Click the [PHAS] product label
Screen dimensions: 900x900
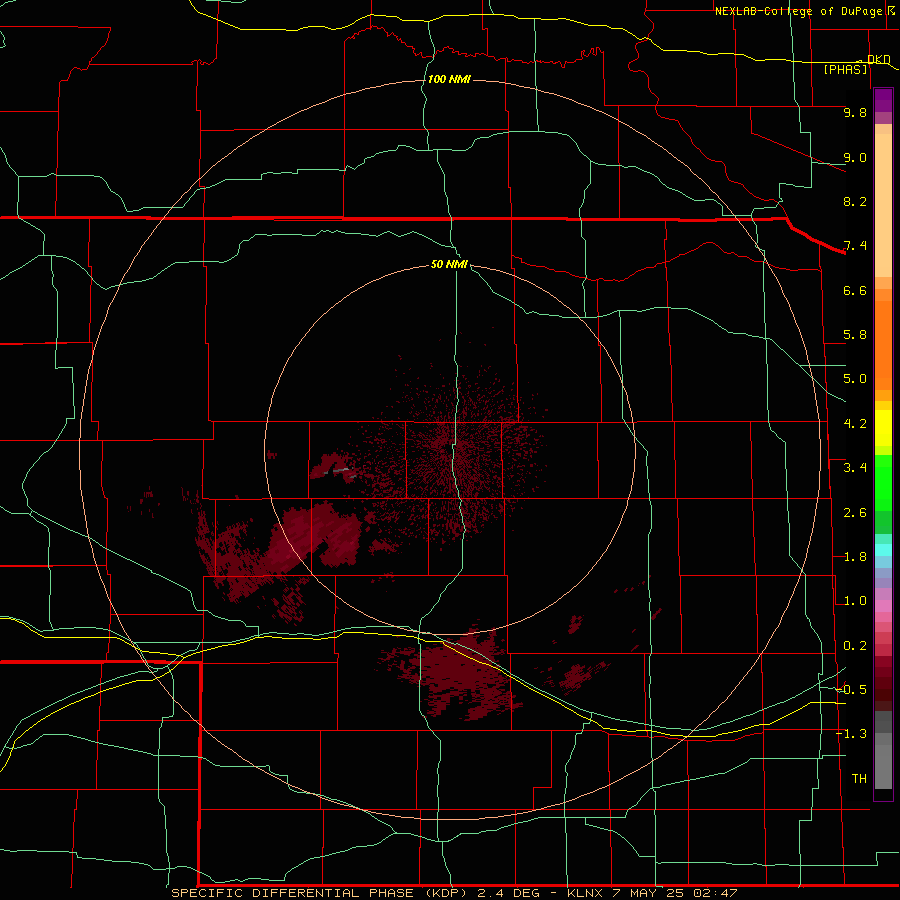pyautogui.click(x=846, y=69)
